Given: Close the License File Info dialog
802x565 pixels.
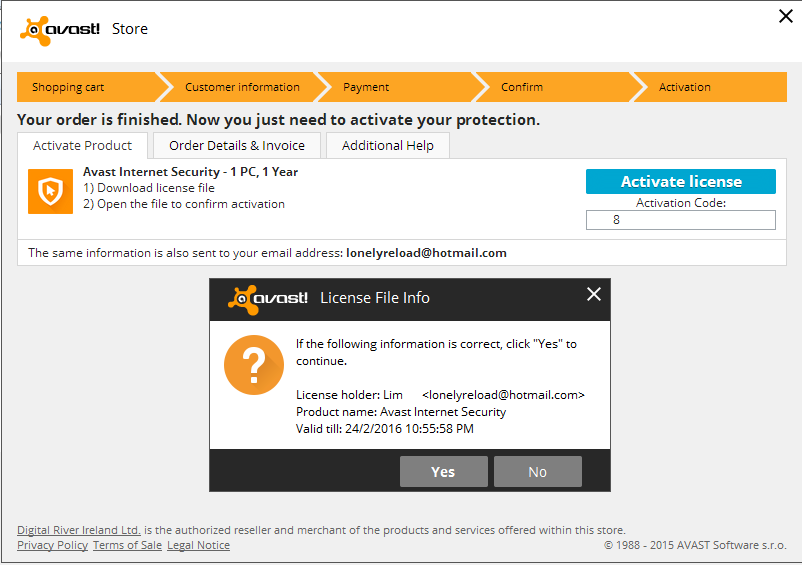Looking at the screenshot, I should click(x=594, y=294).
